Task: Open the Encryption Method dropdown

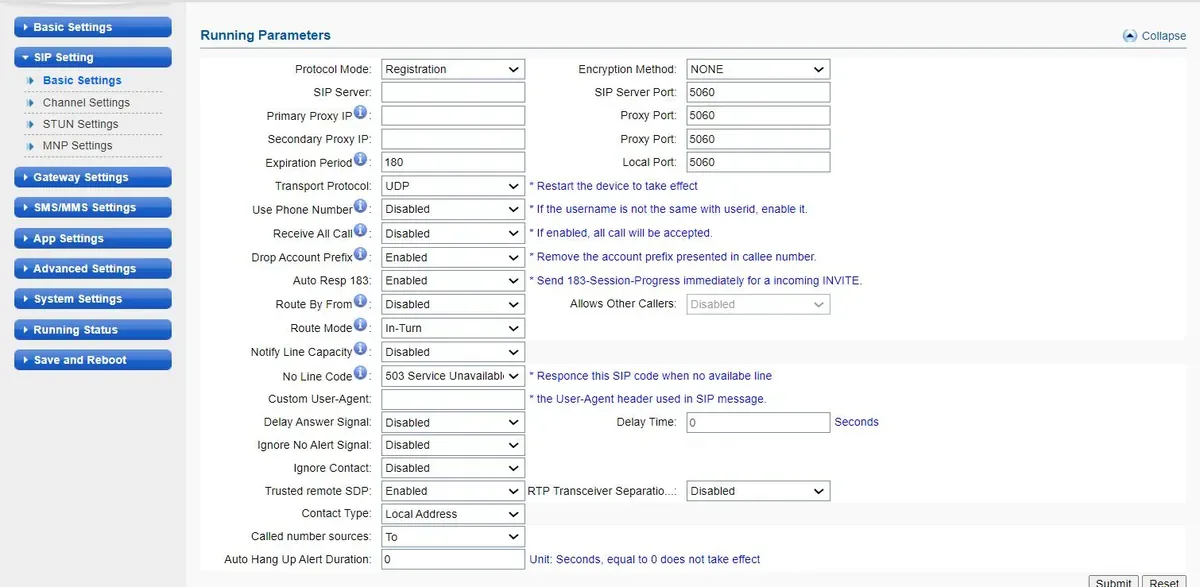Action: (x=758, y=69)
